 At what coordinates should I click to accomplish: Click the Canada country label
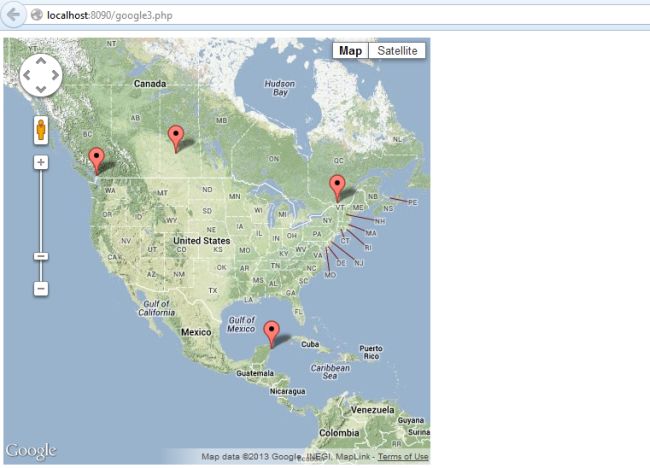pos(150,84)
